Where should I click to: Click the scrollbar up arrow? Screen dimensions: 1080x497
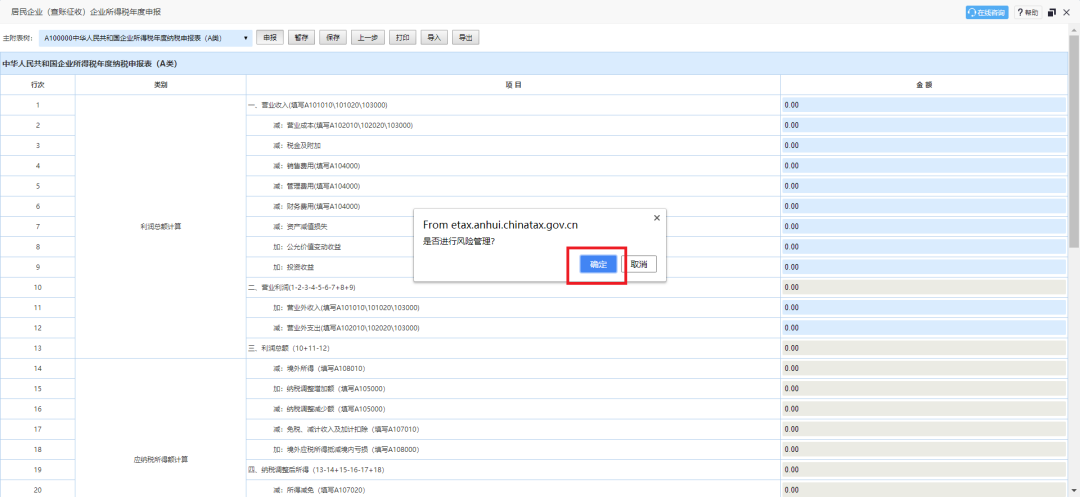(1074, 29)
